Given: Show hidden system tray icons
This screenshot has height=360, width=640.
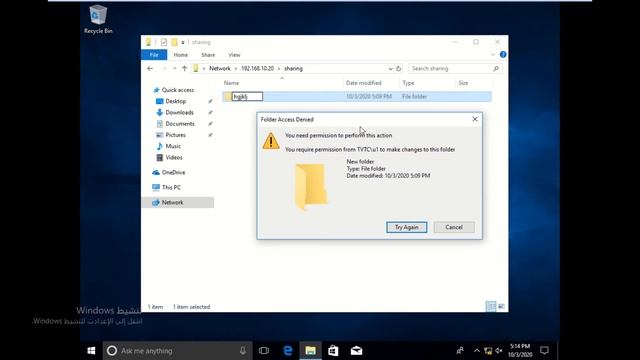Looking at the screenshot, I should click(477, 351).
